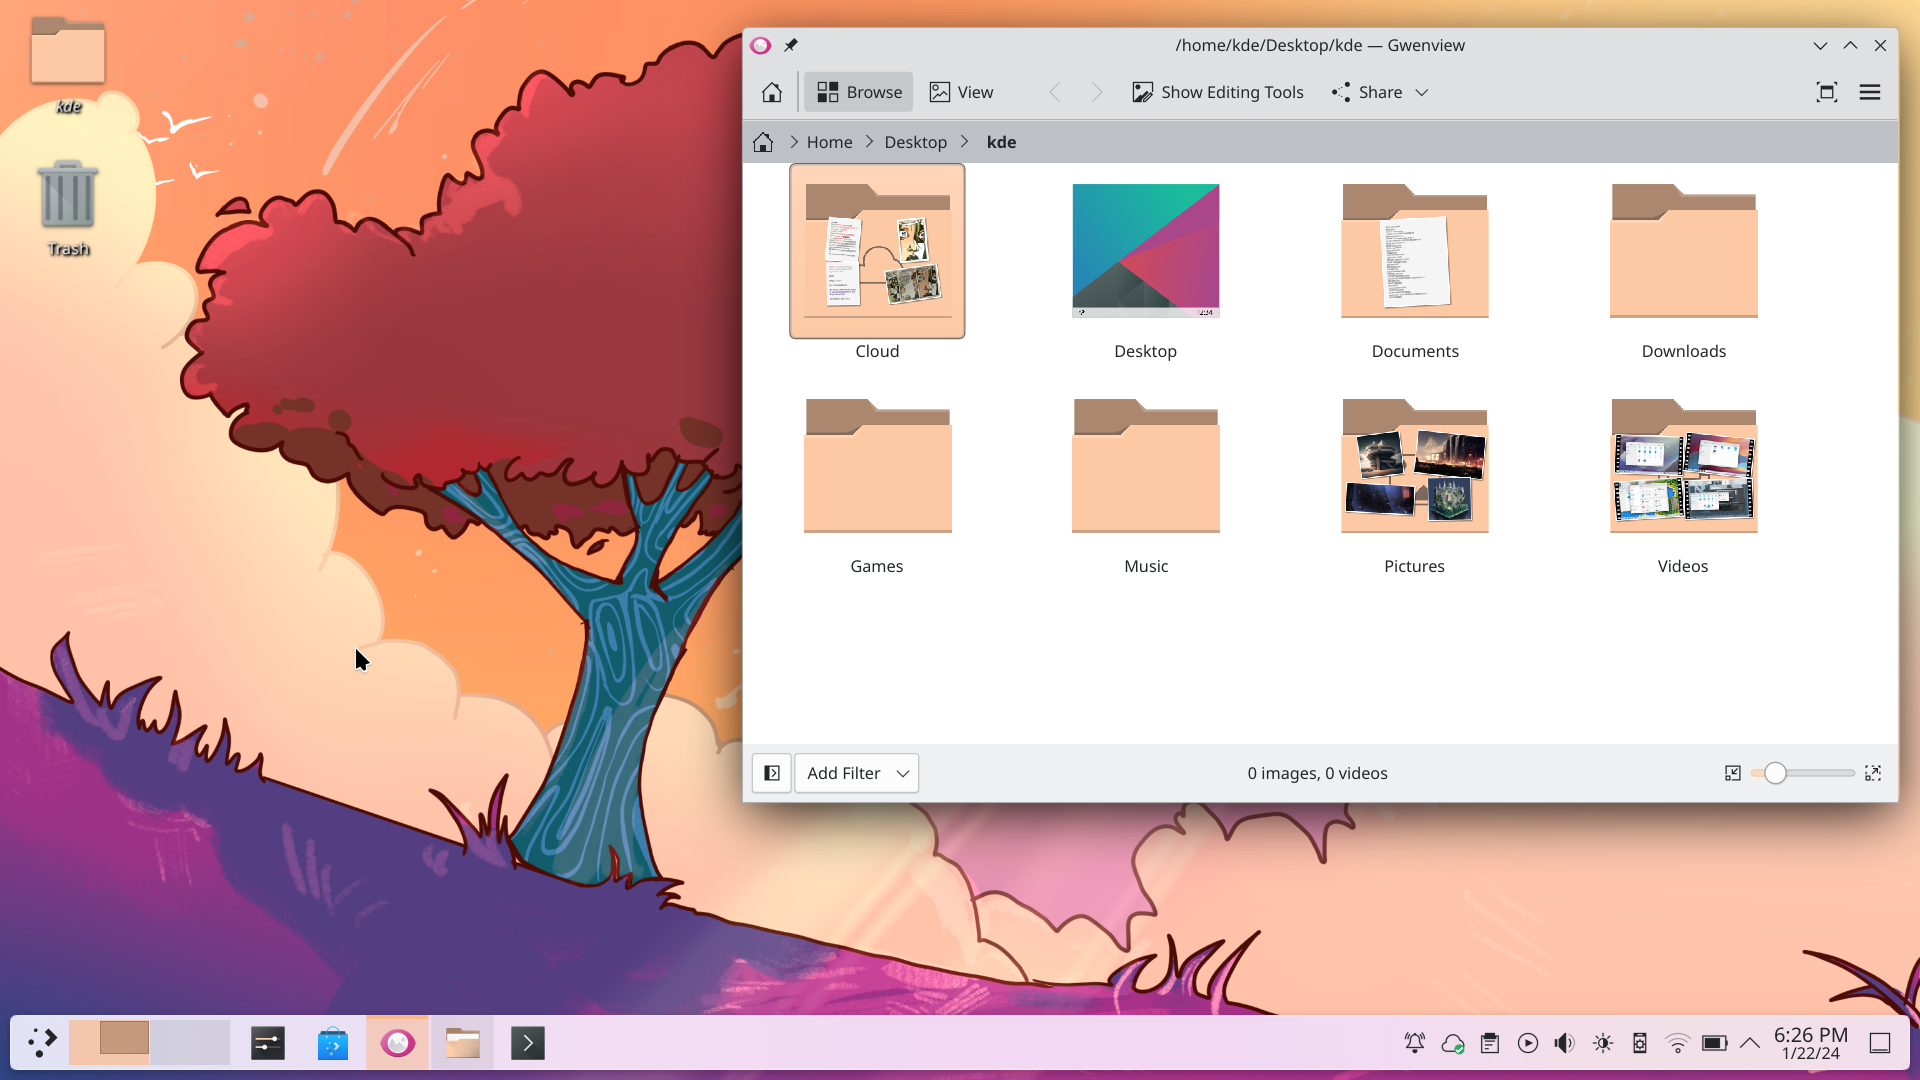
Task: Go to Home in breadcrumb path
Action: [829, 142]
